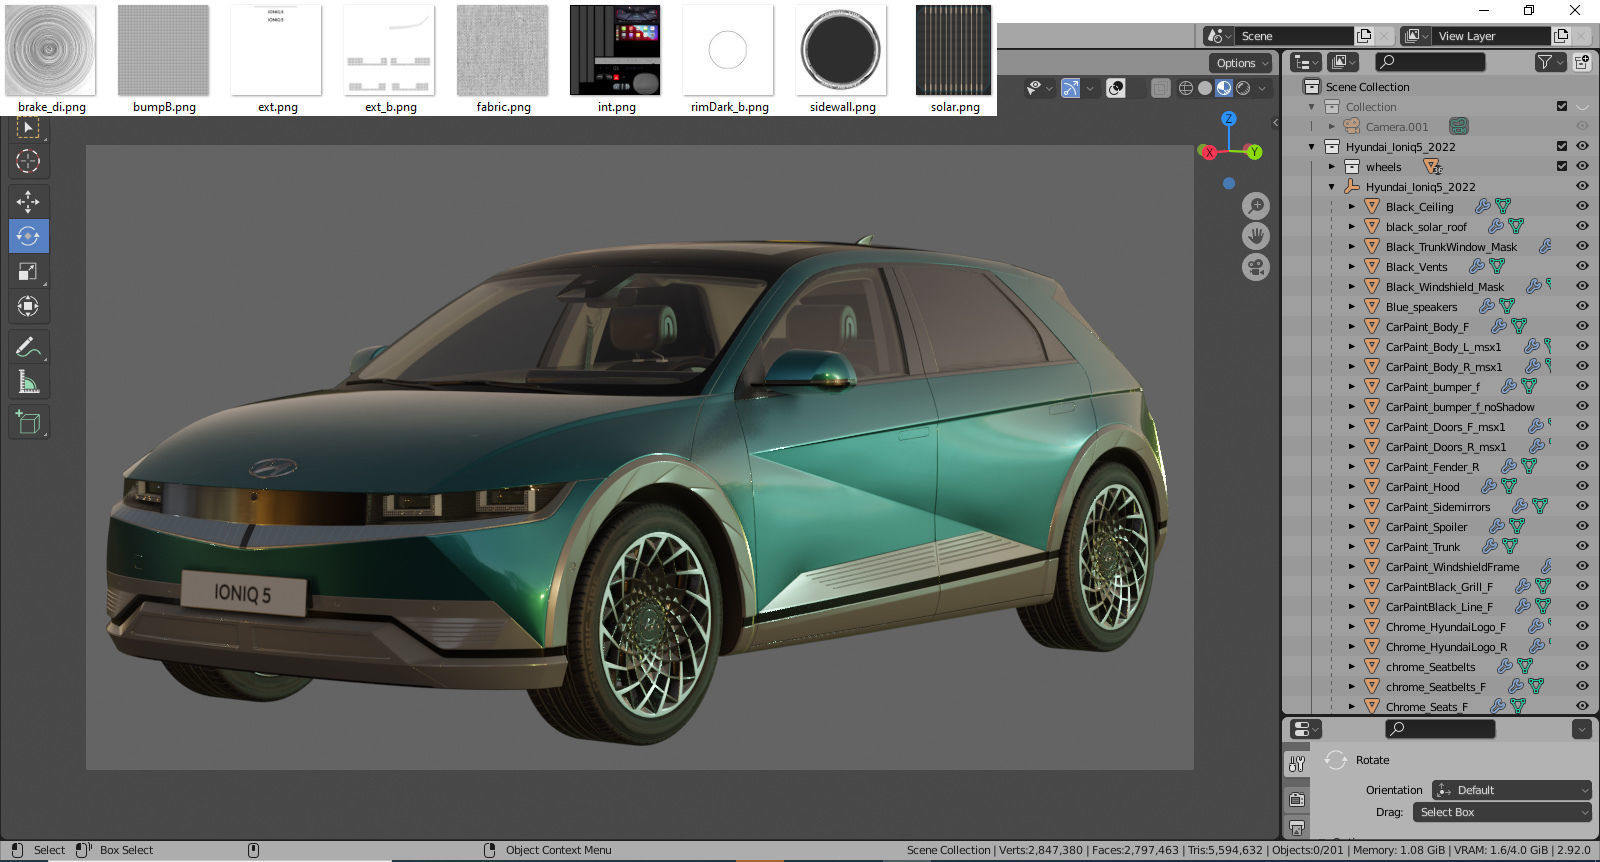Uncheck Hyundai_Ioniq5_2022 collection checkbox
The image size is (1600, 862).
tap(1562, 147)
